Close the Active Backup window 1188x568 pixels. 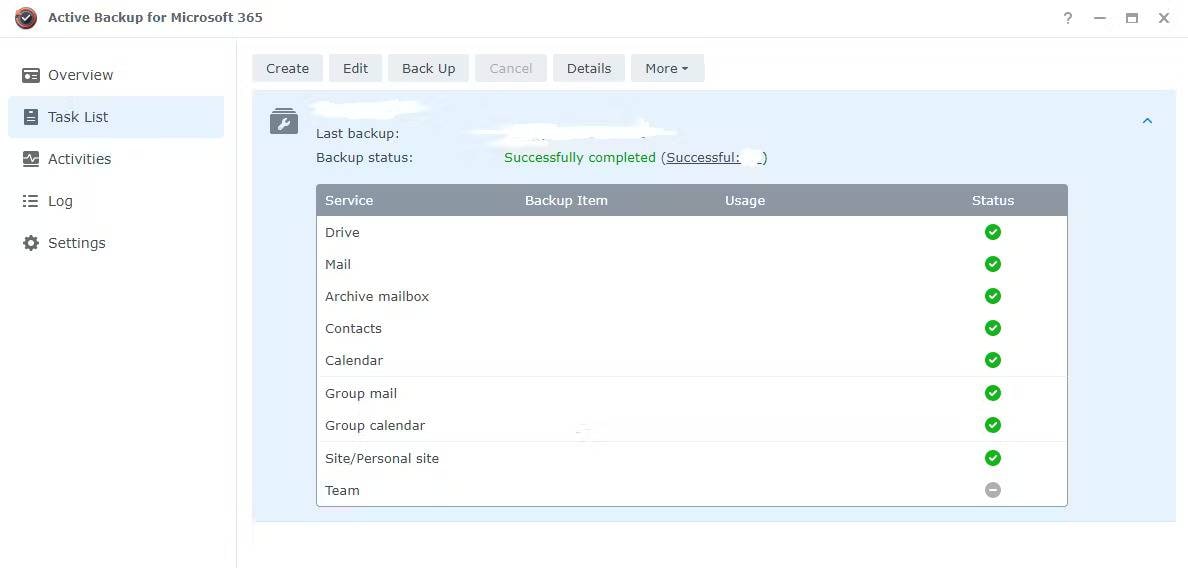(1164, 18)
